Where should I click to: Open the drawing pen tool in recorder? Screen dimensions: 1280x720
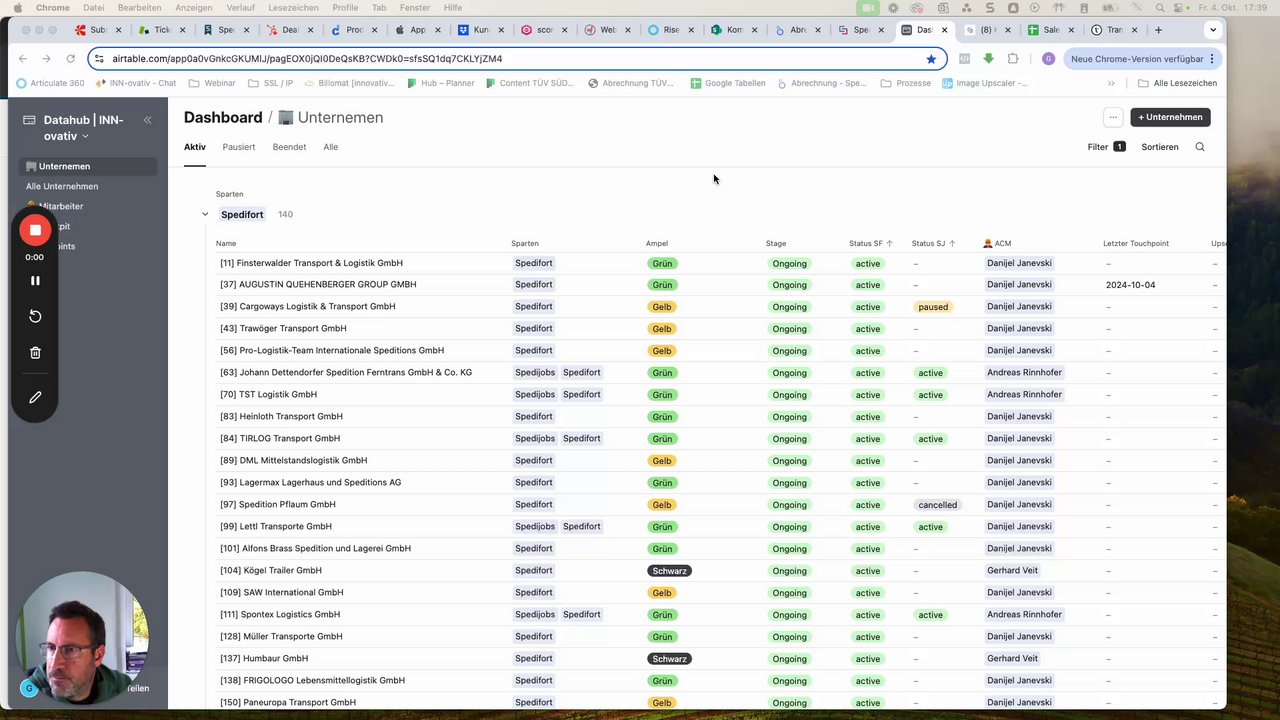[35, 397]
